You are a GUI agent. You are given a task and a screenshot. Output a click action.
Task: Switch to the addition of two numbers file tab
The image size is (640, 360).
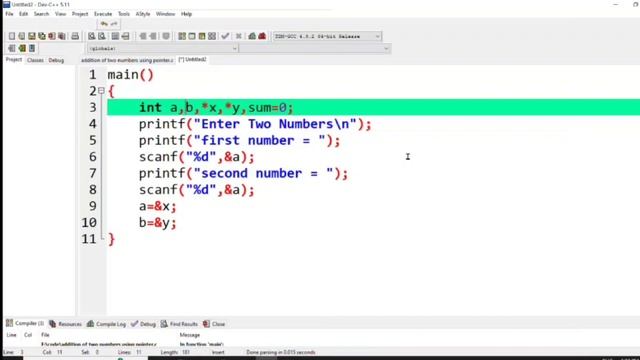[127, 60]
